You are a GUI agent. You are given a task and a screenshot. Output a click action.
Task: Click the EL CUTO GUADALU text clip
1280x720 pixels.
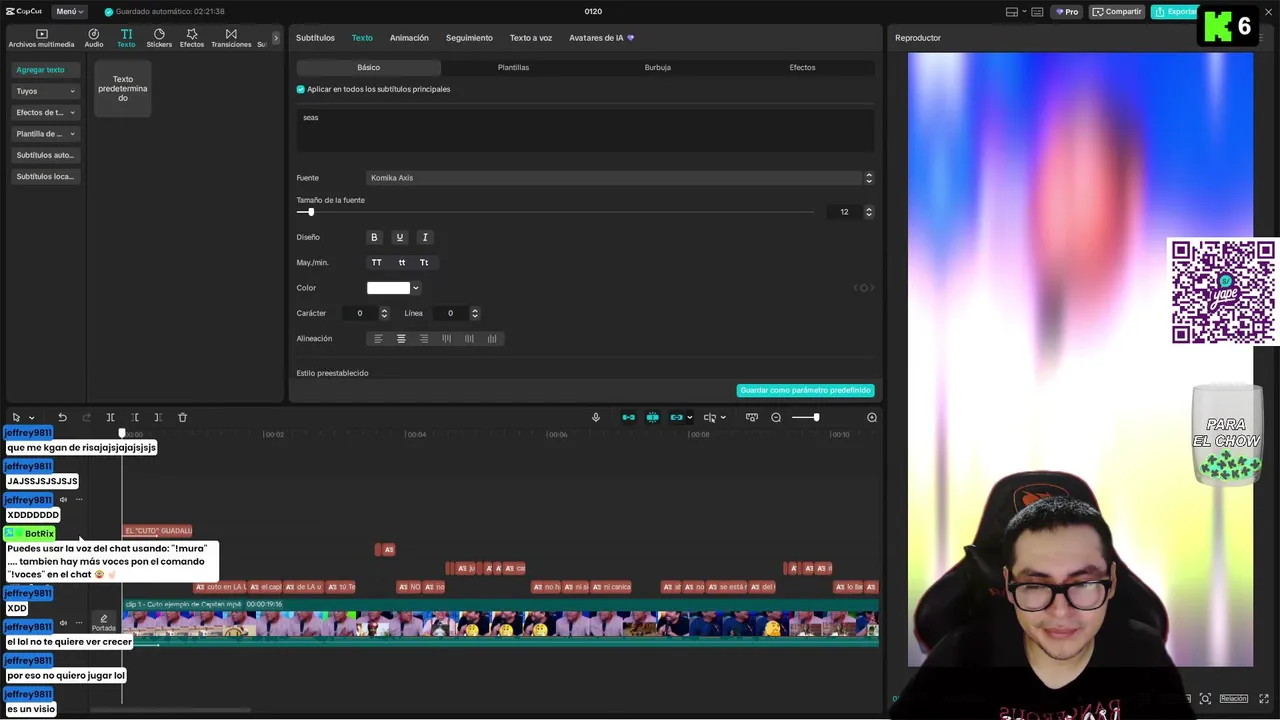(x=157, y=531)
